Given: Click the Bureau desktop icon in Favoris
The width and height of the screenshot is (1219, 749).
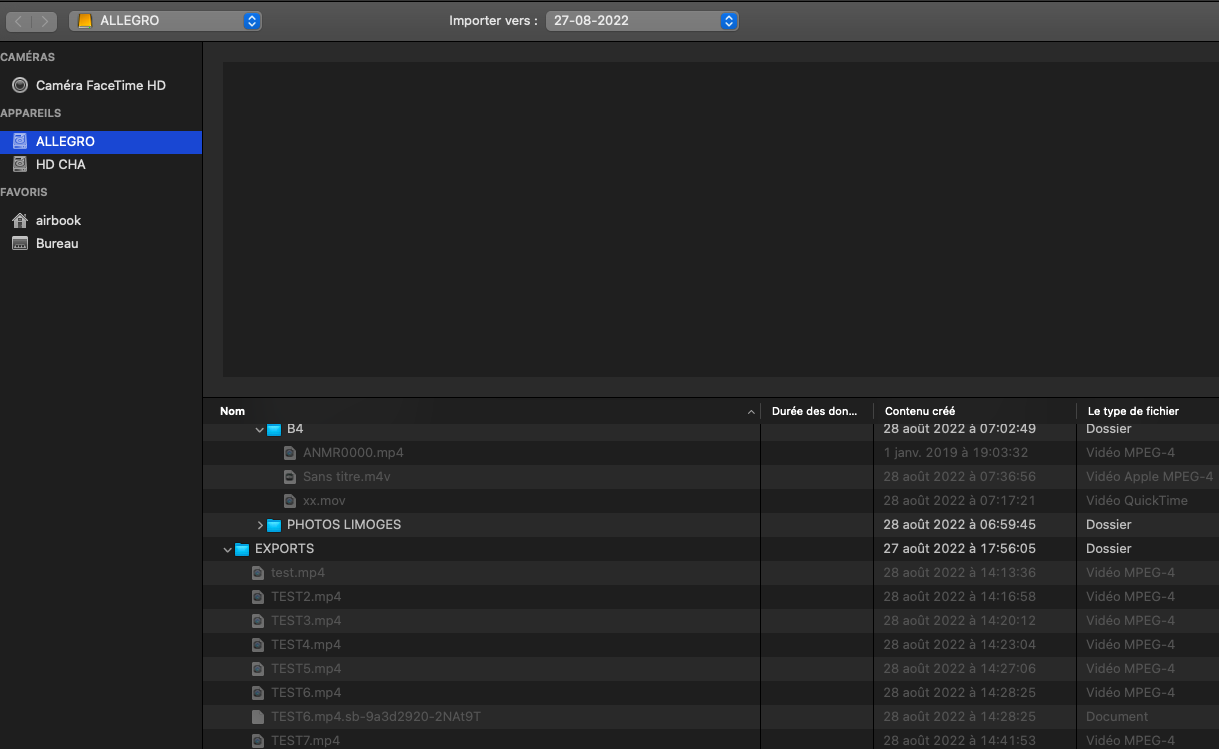Looking at the screenshot, I should 20,244.
